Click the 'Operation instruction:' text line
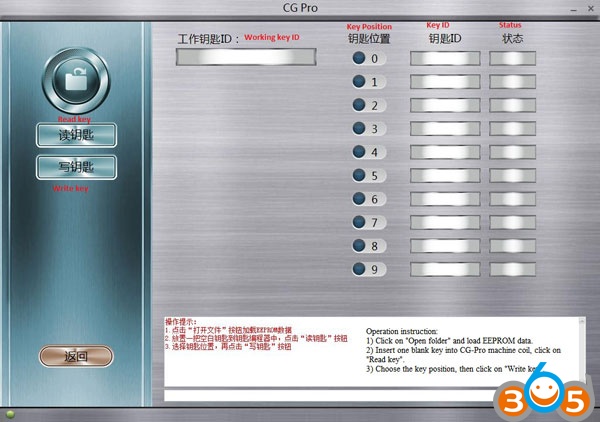Viewport: 600px width, 422px height. [401, 331]
